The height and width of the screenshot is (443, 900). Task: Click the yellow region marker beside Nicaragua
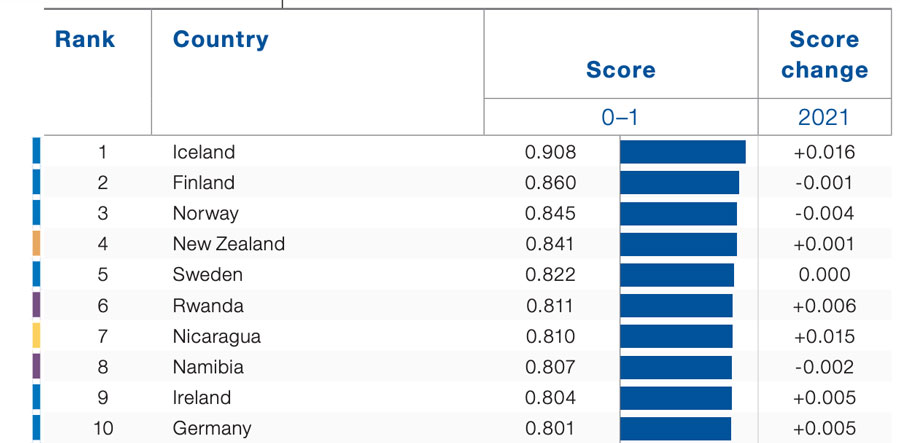36,336
